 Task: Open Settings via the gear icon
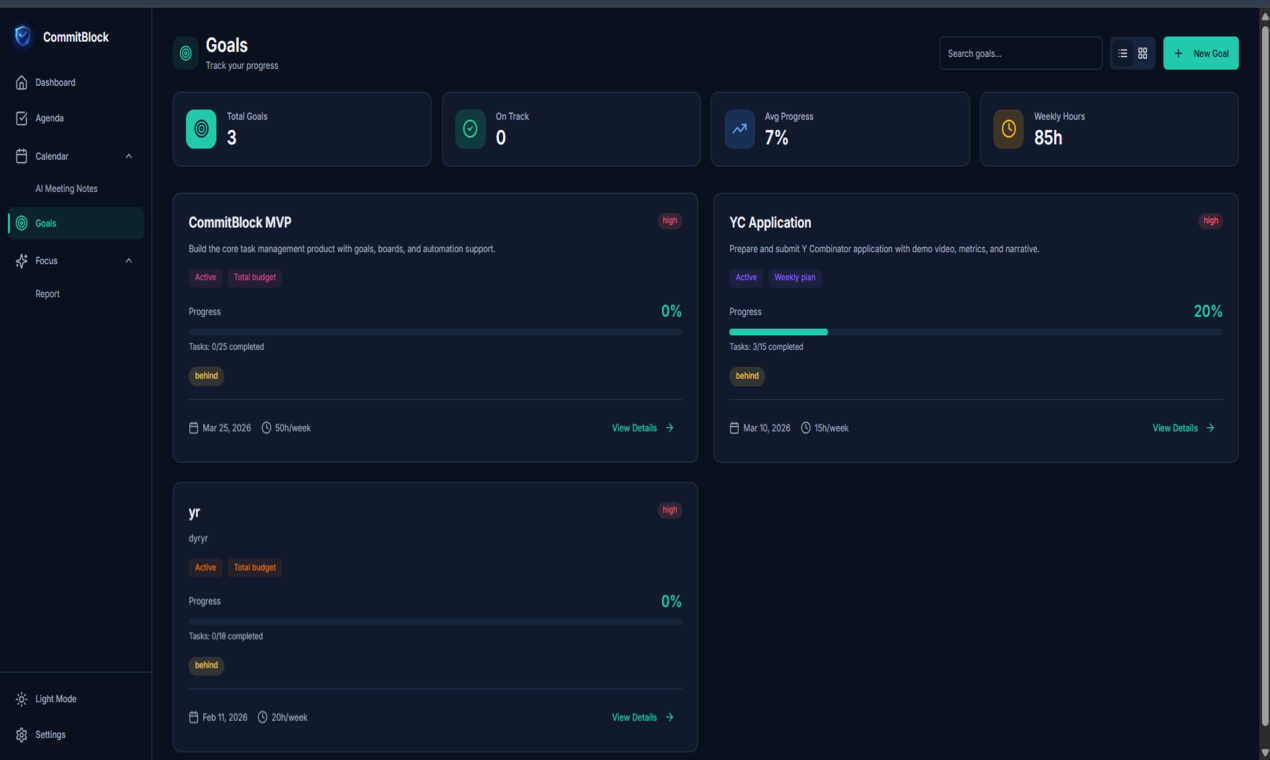click(x=21, y=734)
